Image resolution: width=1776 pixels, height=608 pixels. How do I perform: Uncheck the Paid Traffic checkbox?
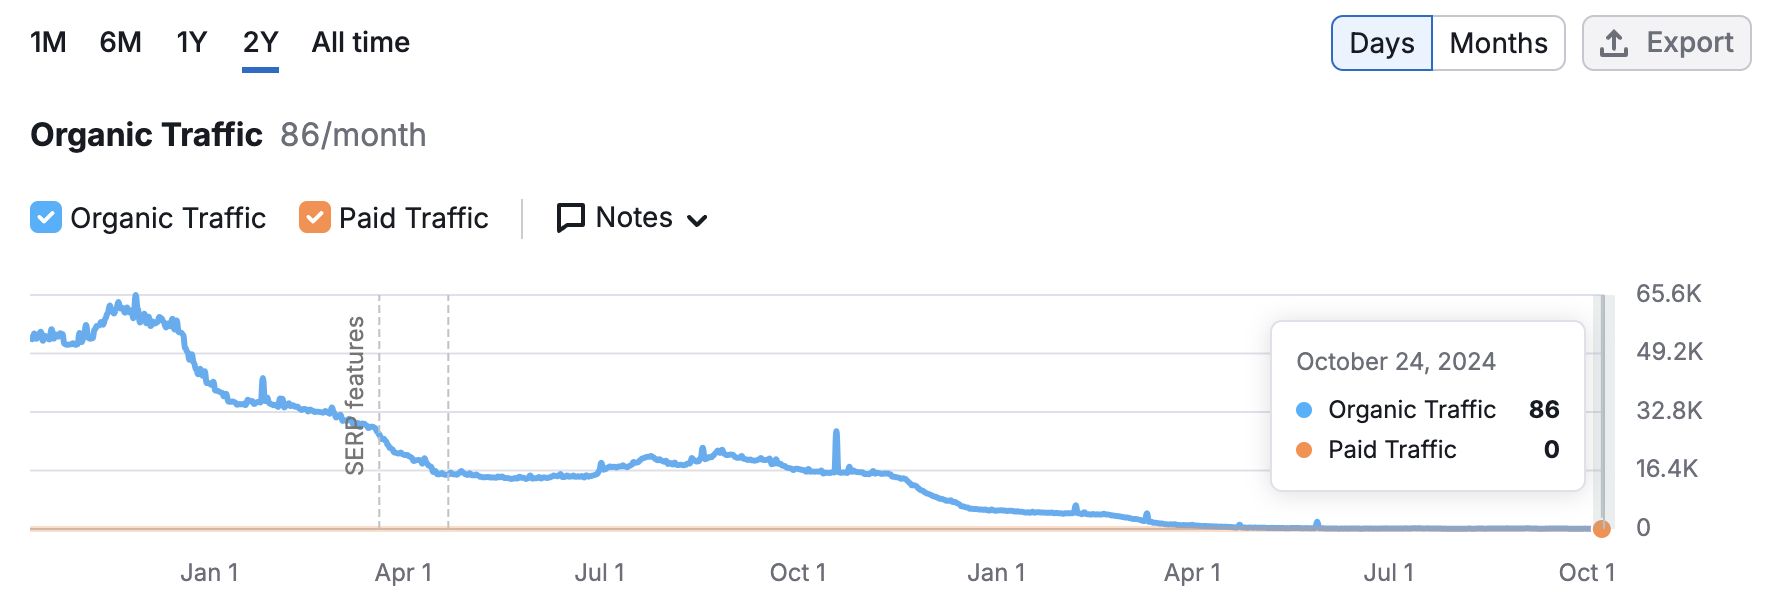pyautogui.click(x=315, y=218)
